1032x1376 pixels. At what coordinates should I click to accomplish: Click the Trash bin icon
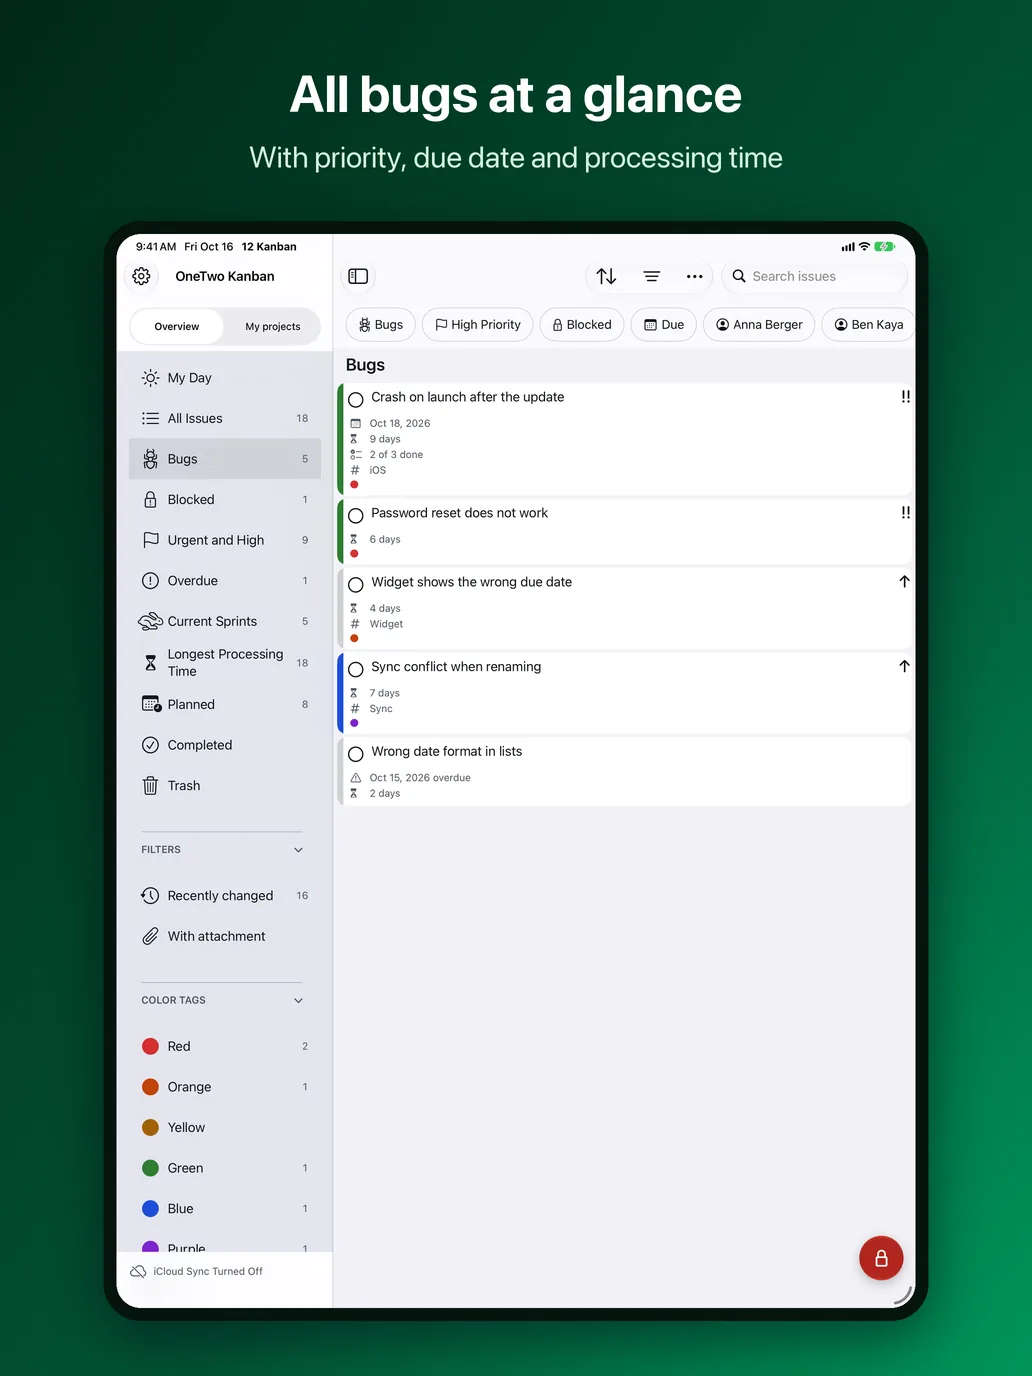pos(150,786)
